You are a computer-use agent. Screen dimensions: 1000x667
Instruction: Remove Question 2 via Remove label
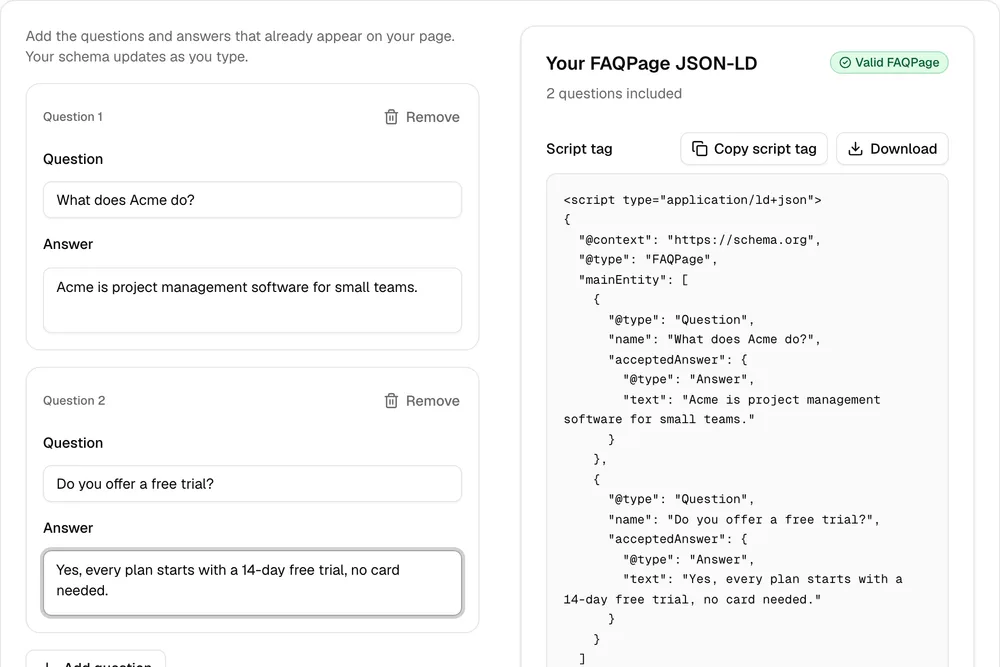click(432, 401)
